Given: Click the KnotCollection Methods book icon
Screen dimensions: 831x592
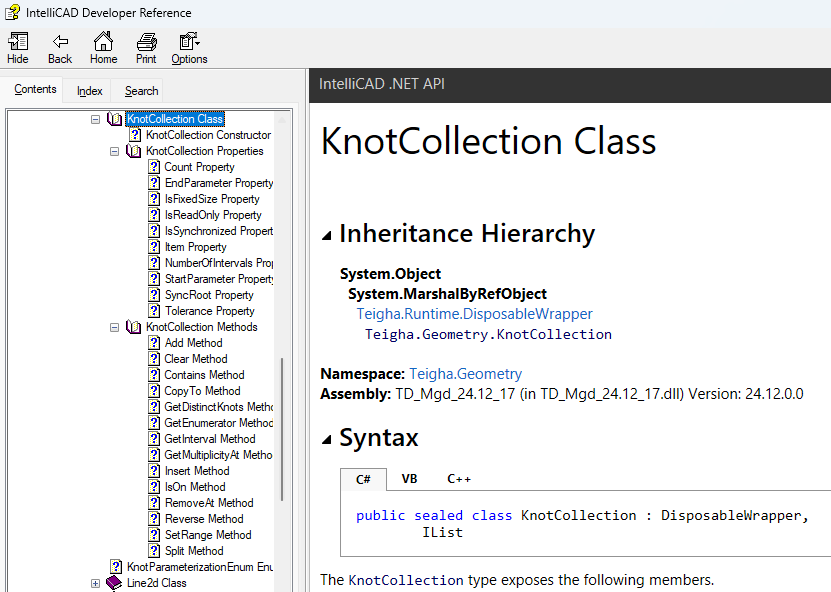Looking at the screenshot, I should point(133,327).
